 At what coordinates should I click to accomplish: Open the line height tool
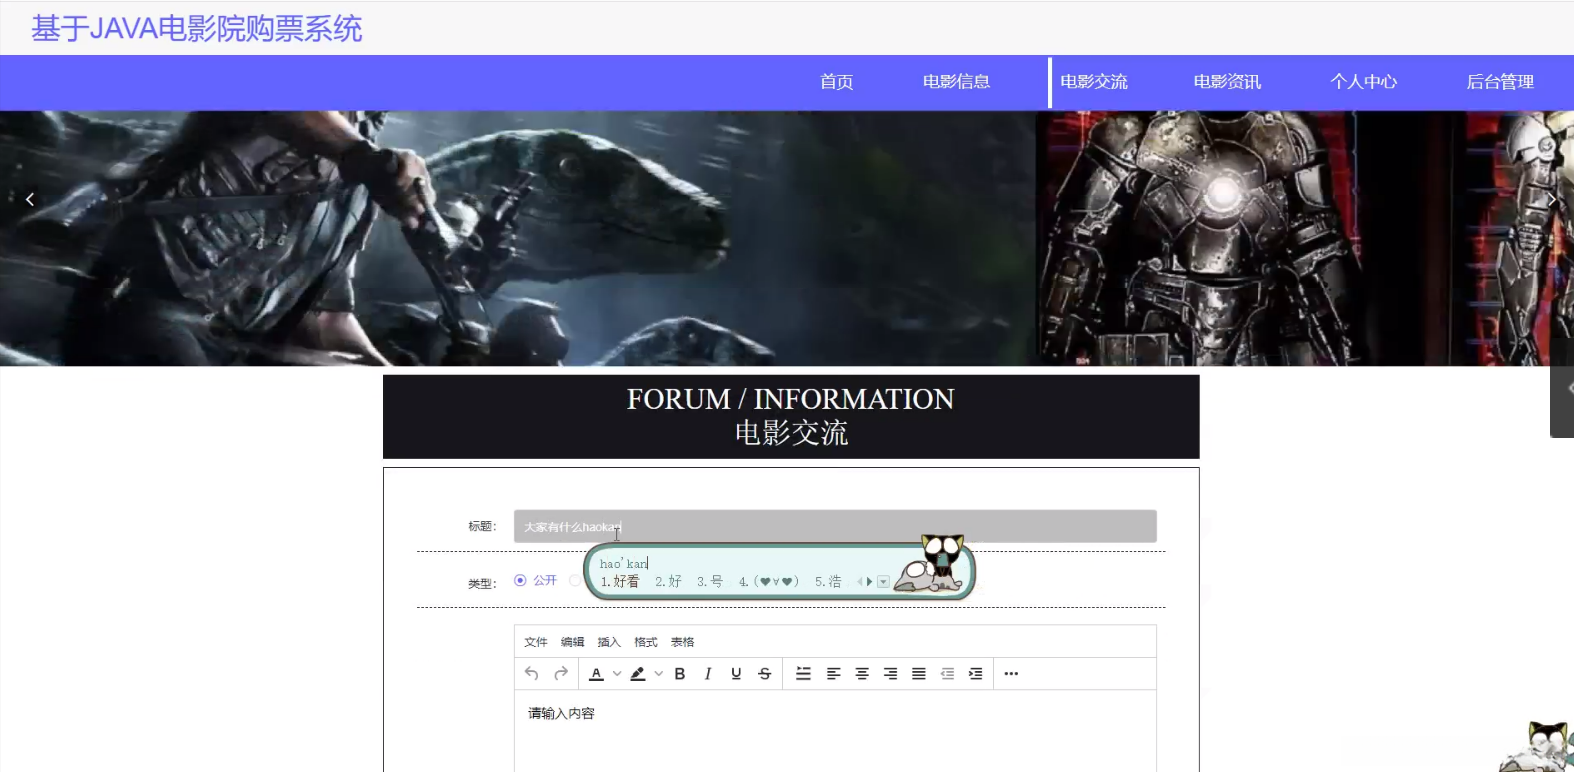(x=803, y=674)
